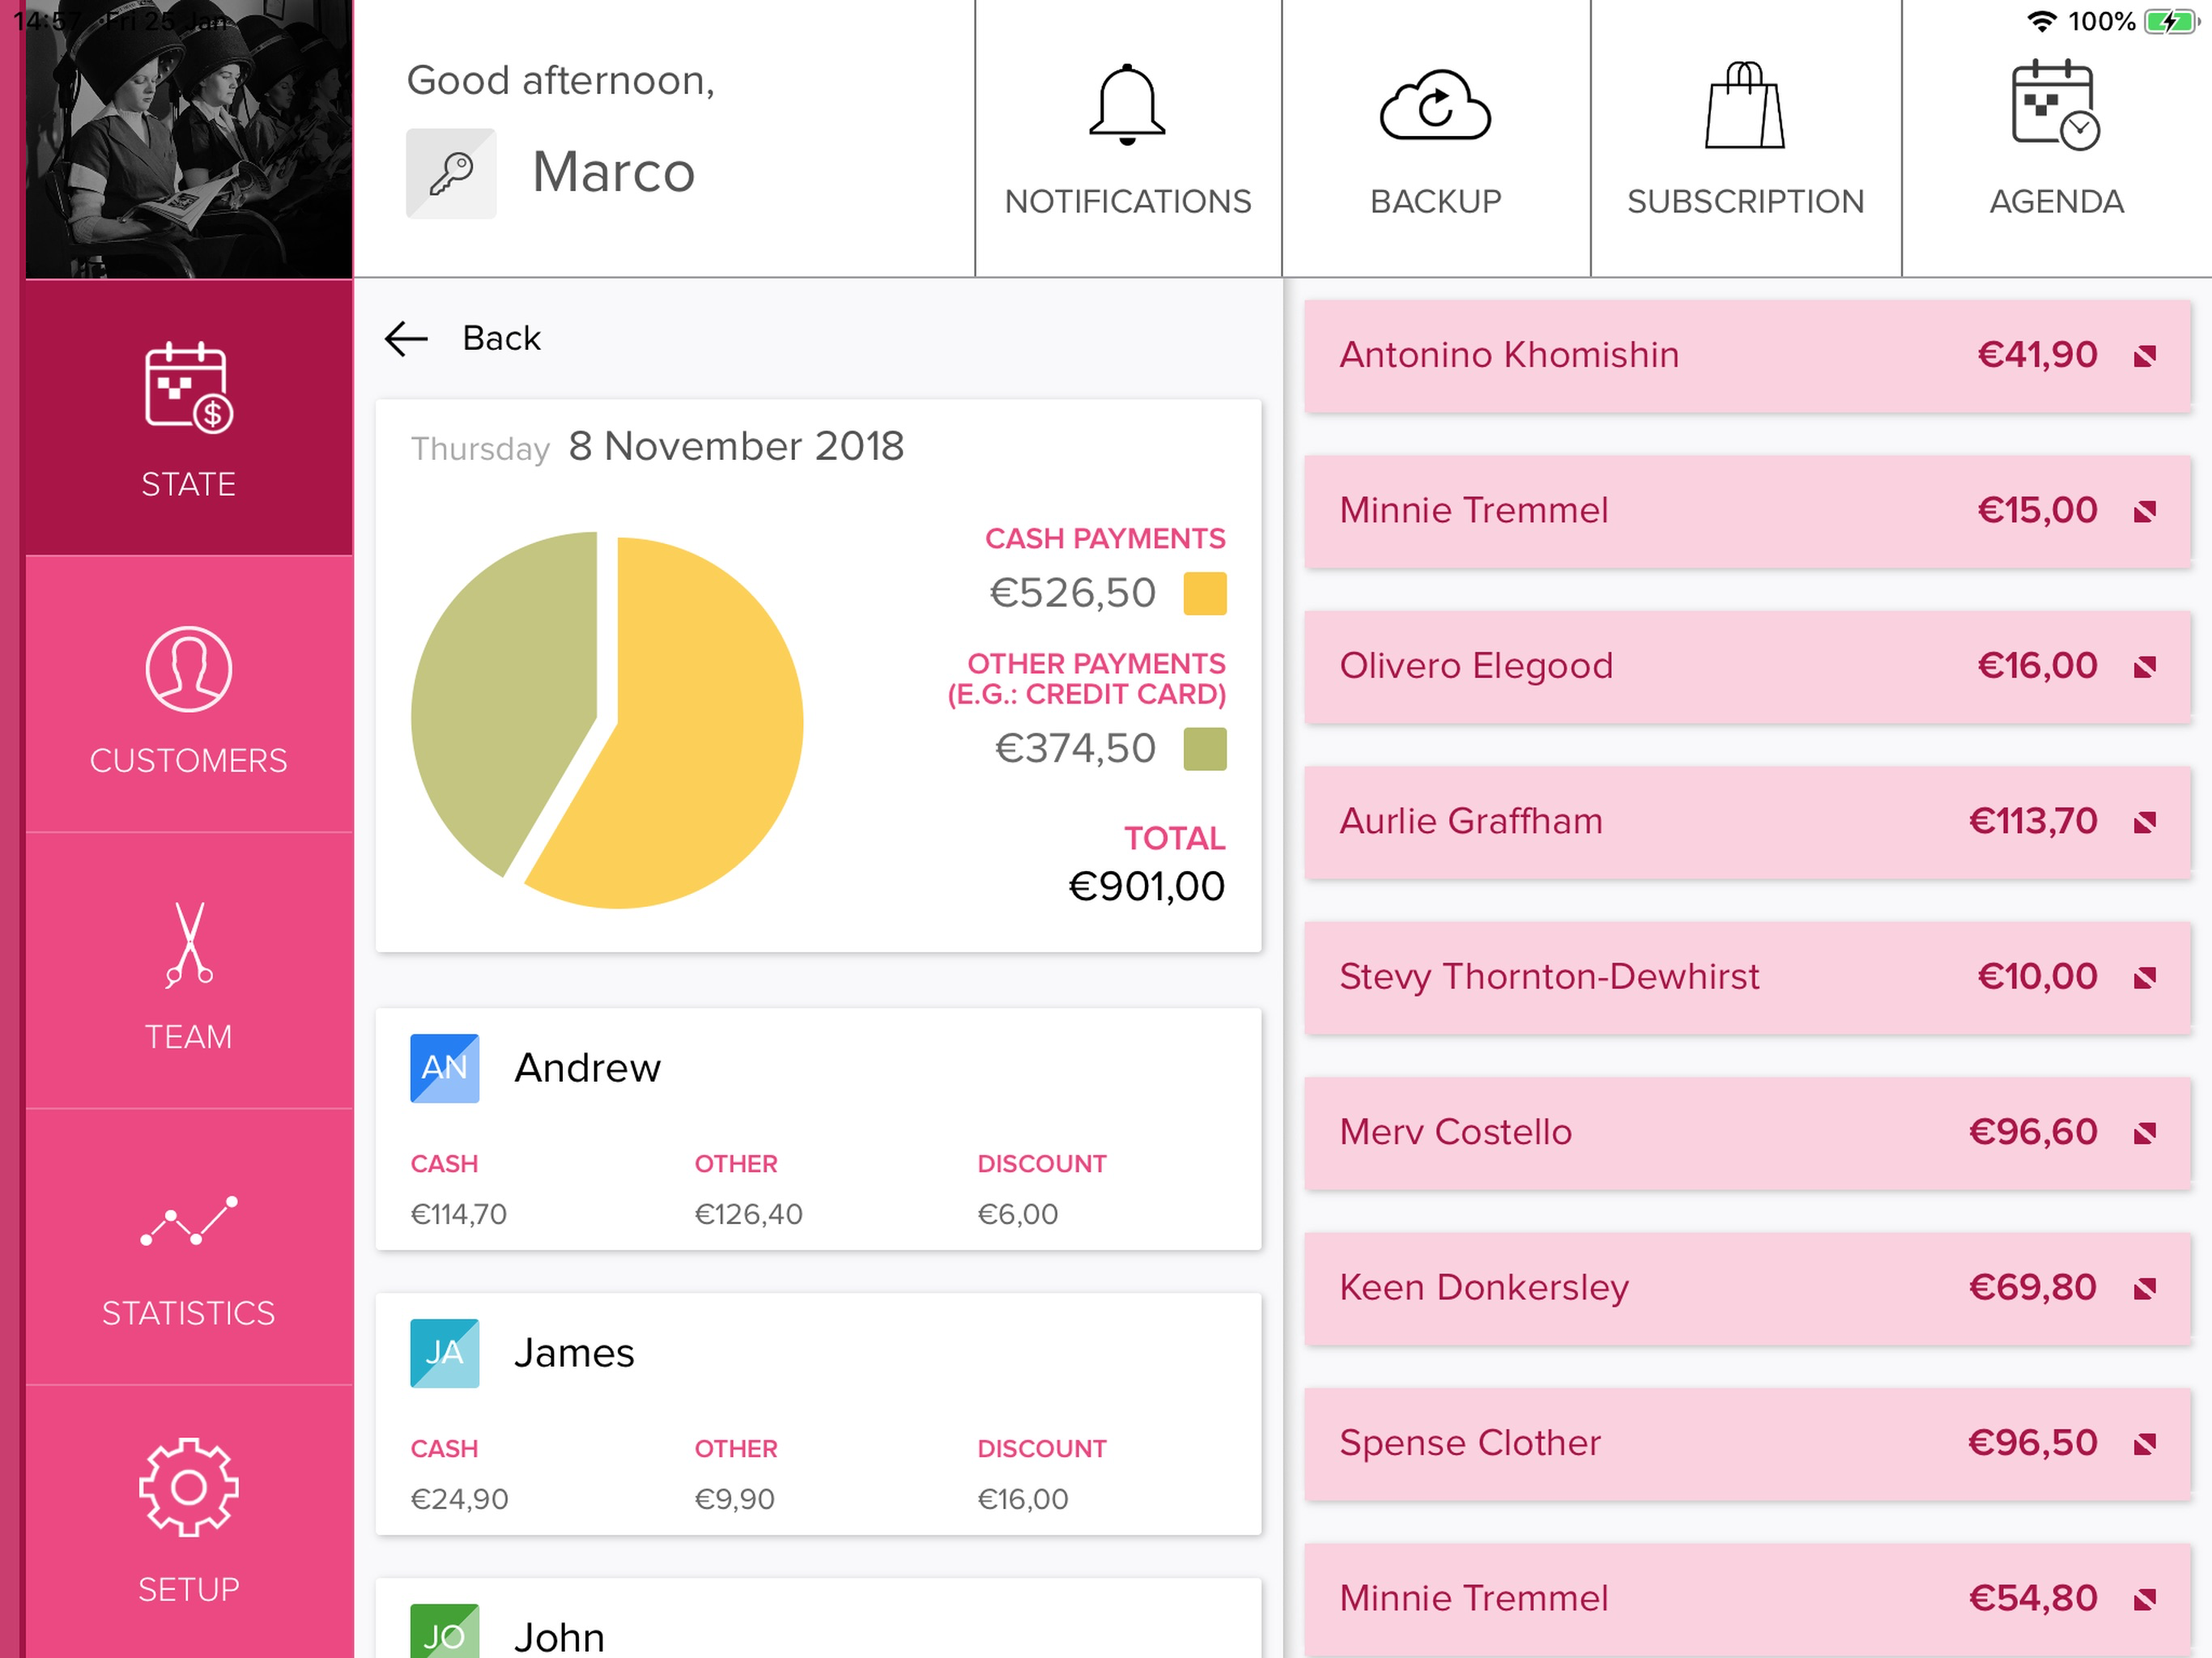Tap Stevy Thornton-Dewhirst's amount €10,00
Viewport: 2212px width, 1658px height.
tap(2037, 977)
